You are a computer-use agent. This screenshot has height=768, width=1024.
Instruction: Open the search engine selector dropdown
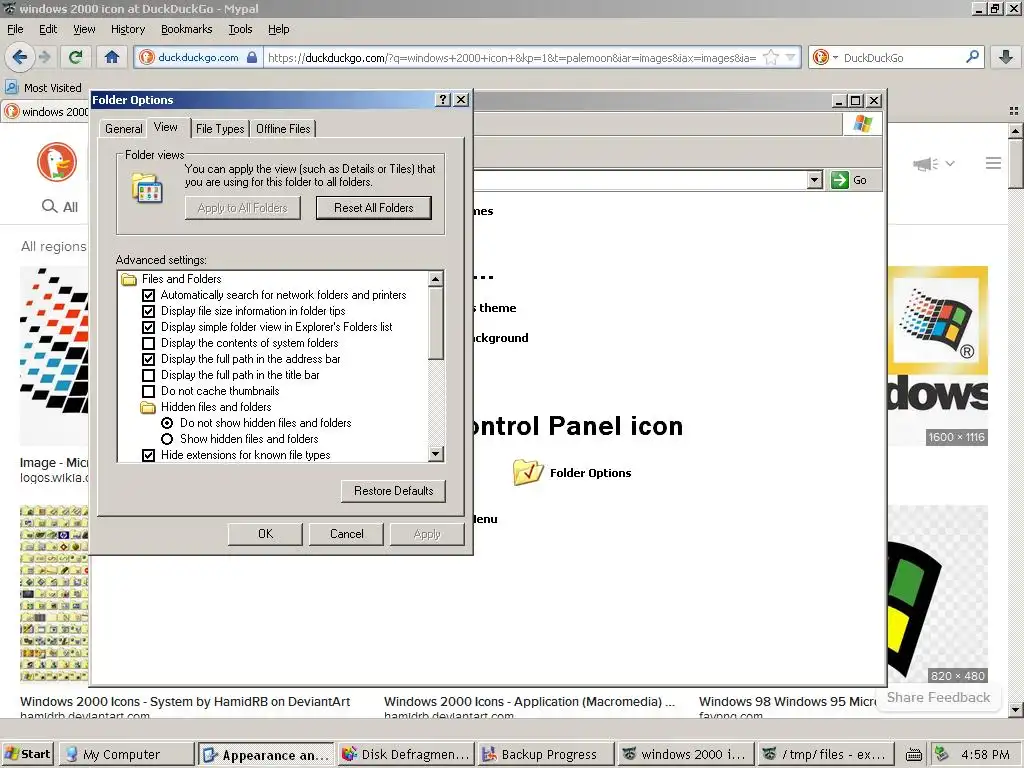pyautogui.click(x=835, y=57)
